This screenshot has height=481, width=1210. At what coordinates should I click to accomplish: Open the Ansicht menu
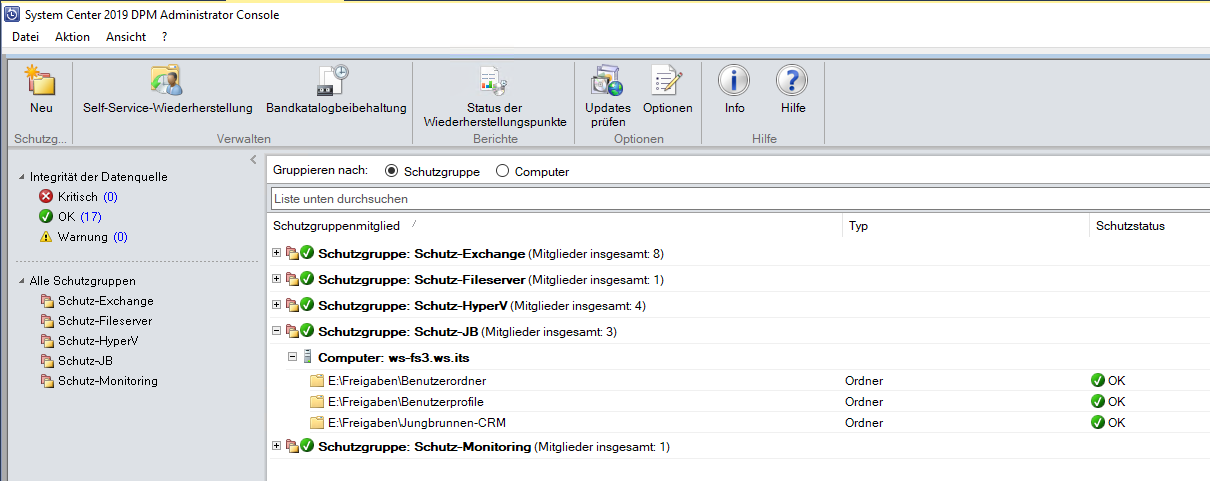click(126, 37)
